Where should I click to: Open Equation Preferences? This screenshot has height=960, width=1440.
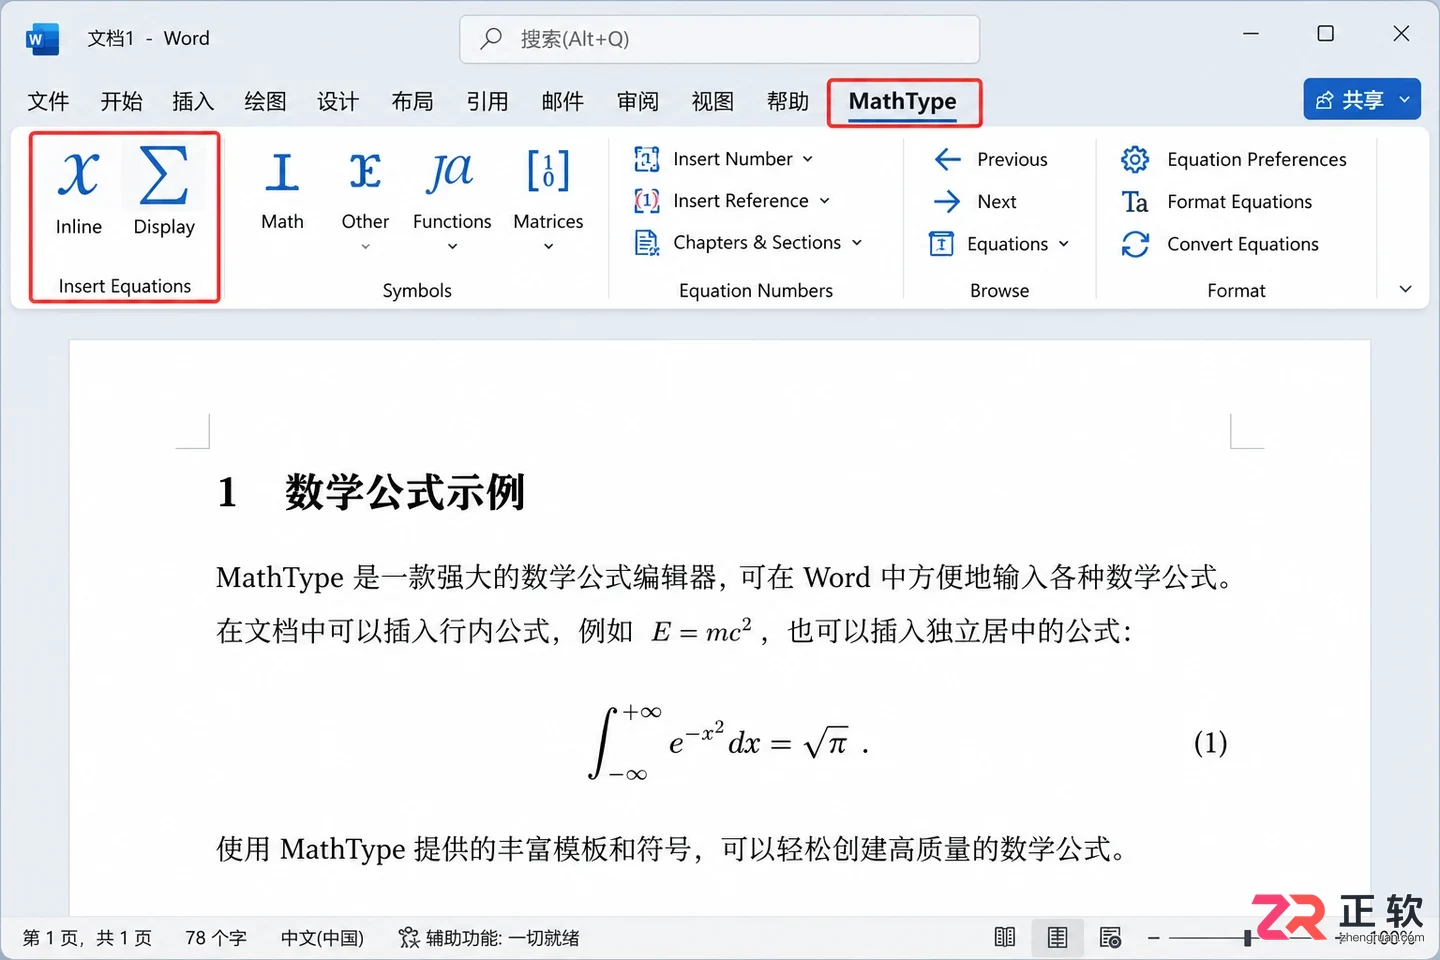pyautogui.click(x=1234, y=159)
